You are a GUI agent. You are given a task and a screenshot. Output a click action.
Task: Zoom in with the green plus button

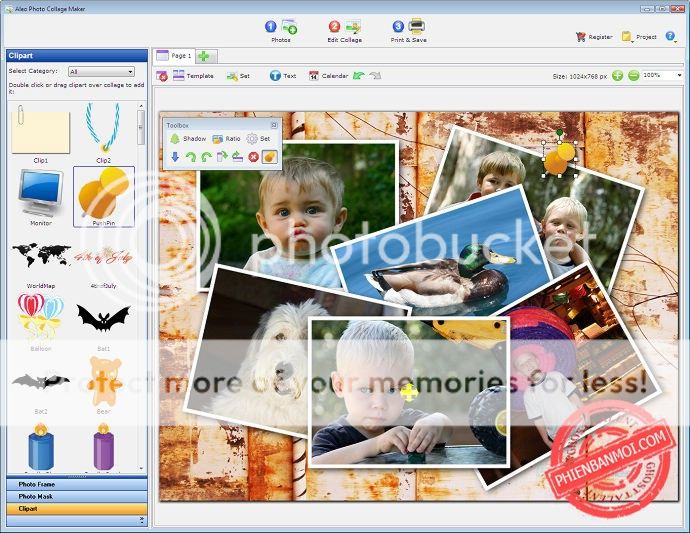(617, 76)
